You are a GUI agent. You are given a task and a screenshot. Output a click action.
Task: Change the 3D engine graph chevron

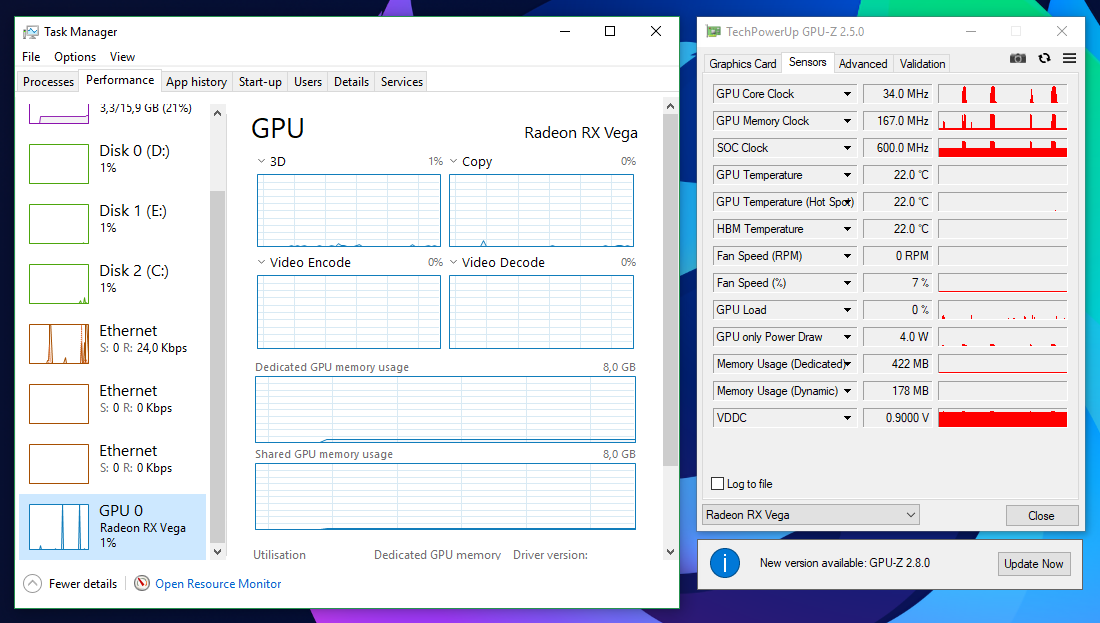tap(261, 161)
